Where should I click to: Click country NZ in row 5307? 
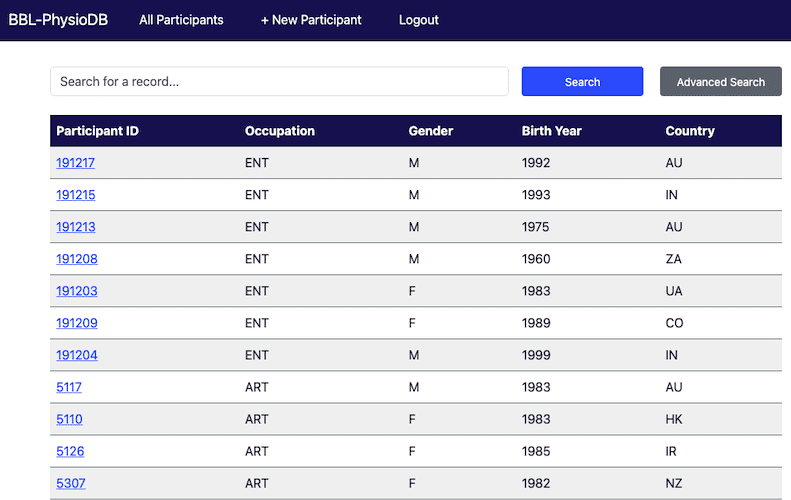674,483
